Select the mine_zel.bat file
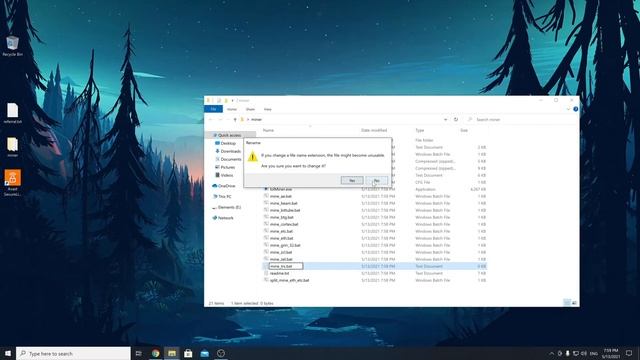The height and width of the screenshot is (360, 640). (x=281, y=259)
